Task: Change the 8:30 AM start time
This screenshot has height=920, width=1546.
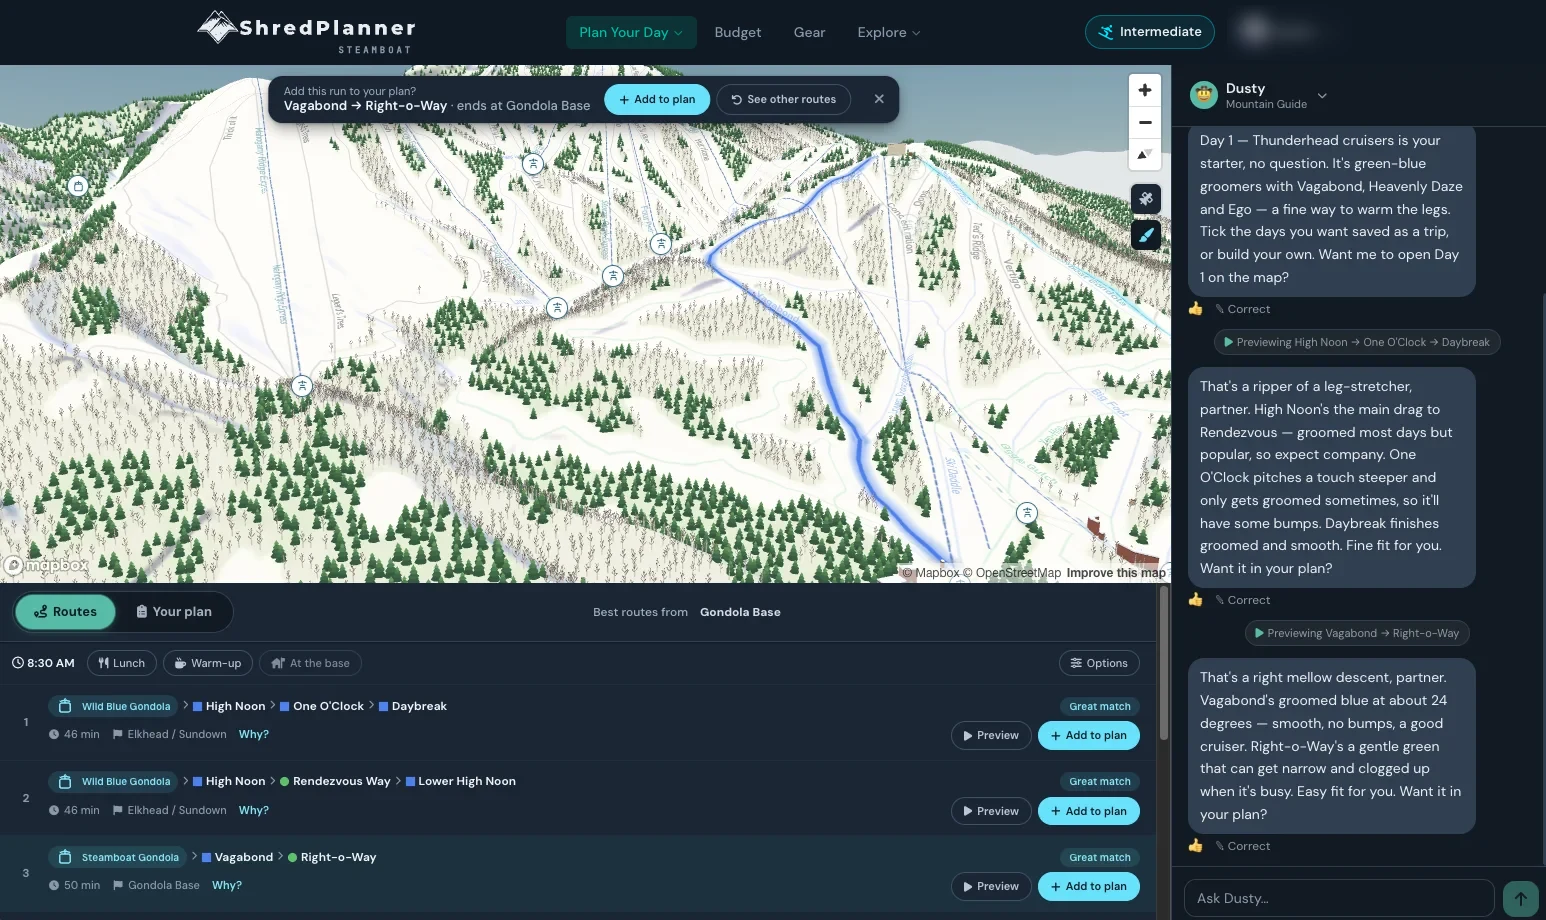Action: (x=43, y=663)
